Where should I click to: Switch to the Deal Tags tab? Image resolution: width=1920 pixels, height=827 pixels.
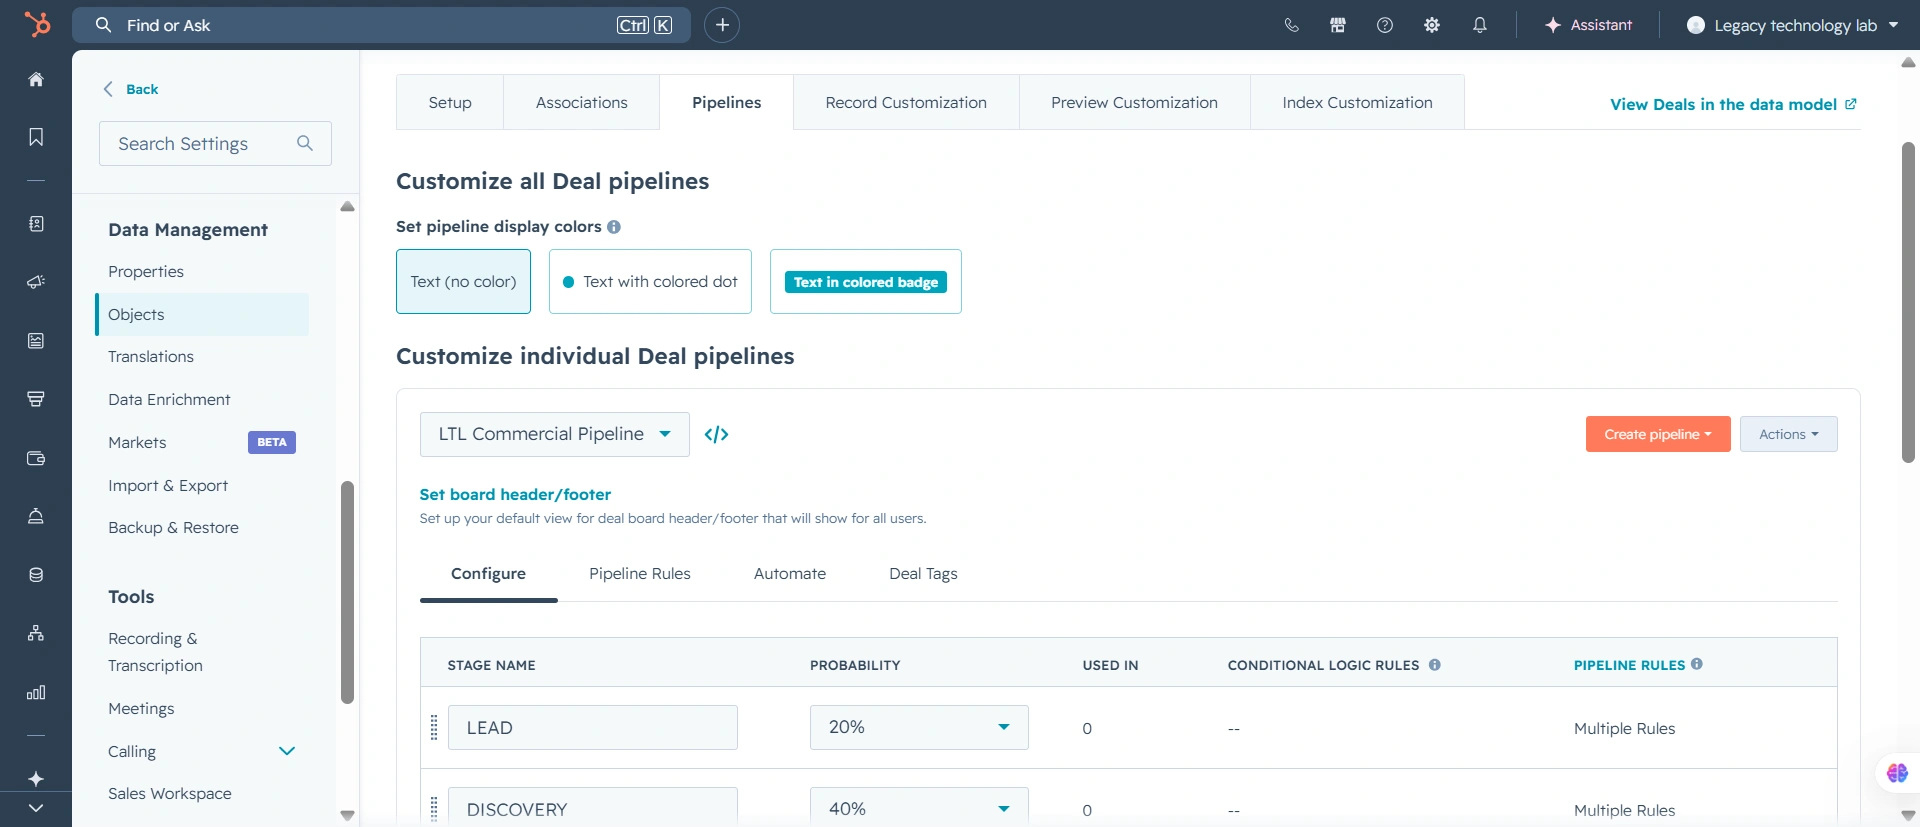coord(923,574)
